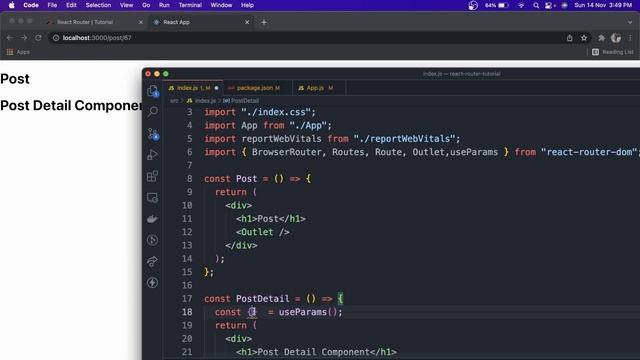Open the Source Control view in VS Code
640x360 pixels.
coord(153,133)
